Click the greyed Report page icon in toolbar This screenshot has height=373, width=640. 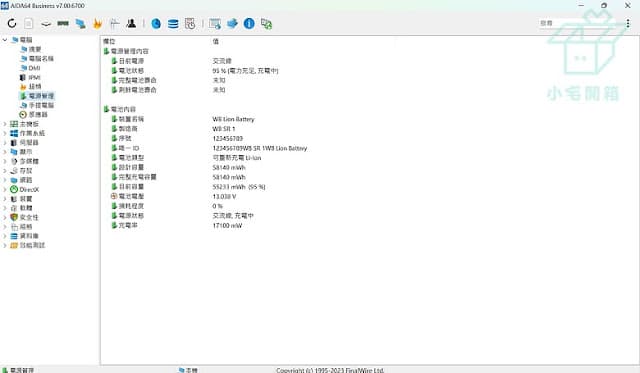click(x=29, y=24)
